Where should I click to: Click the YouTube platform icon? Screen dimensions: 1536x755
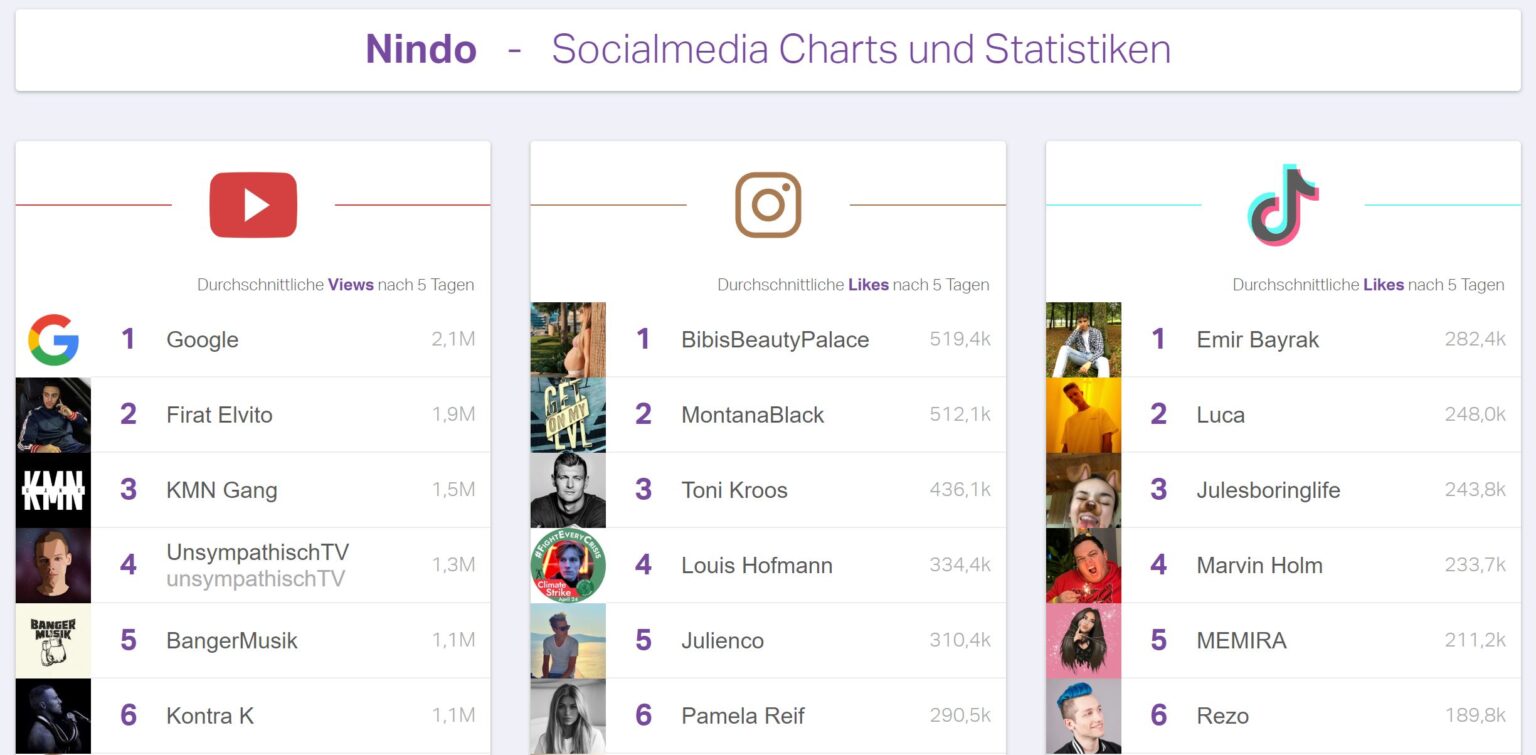coord(254,204)
